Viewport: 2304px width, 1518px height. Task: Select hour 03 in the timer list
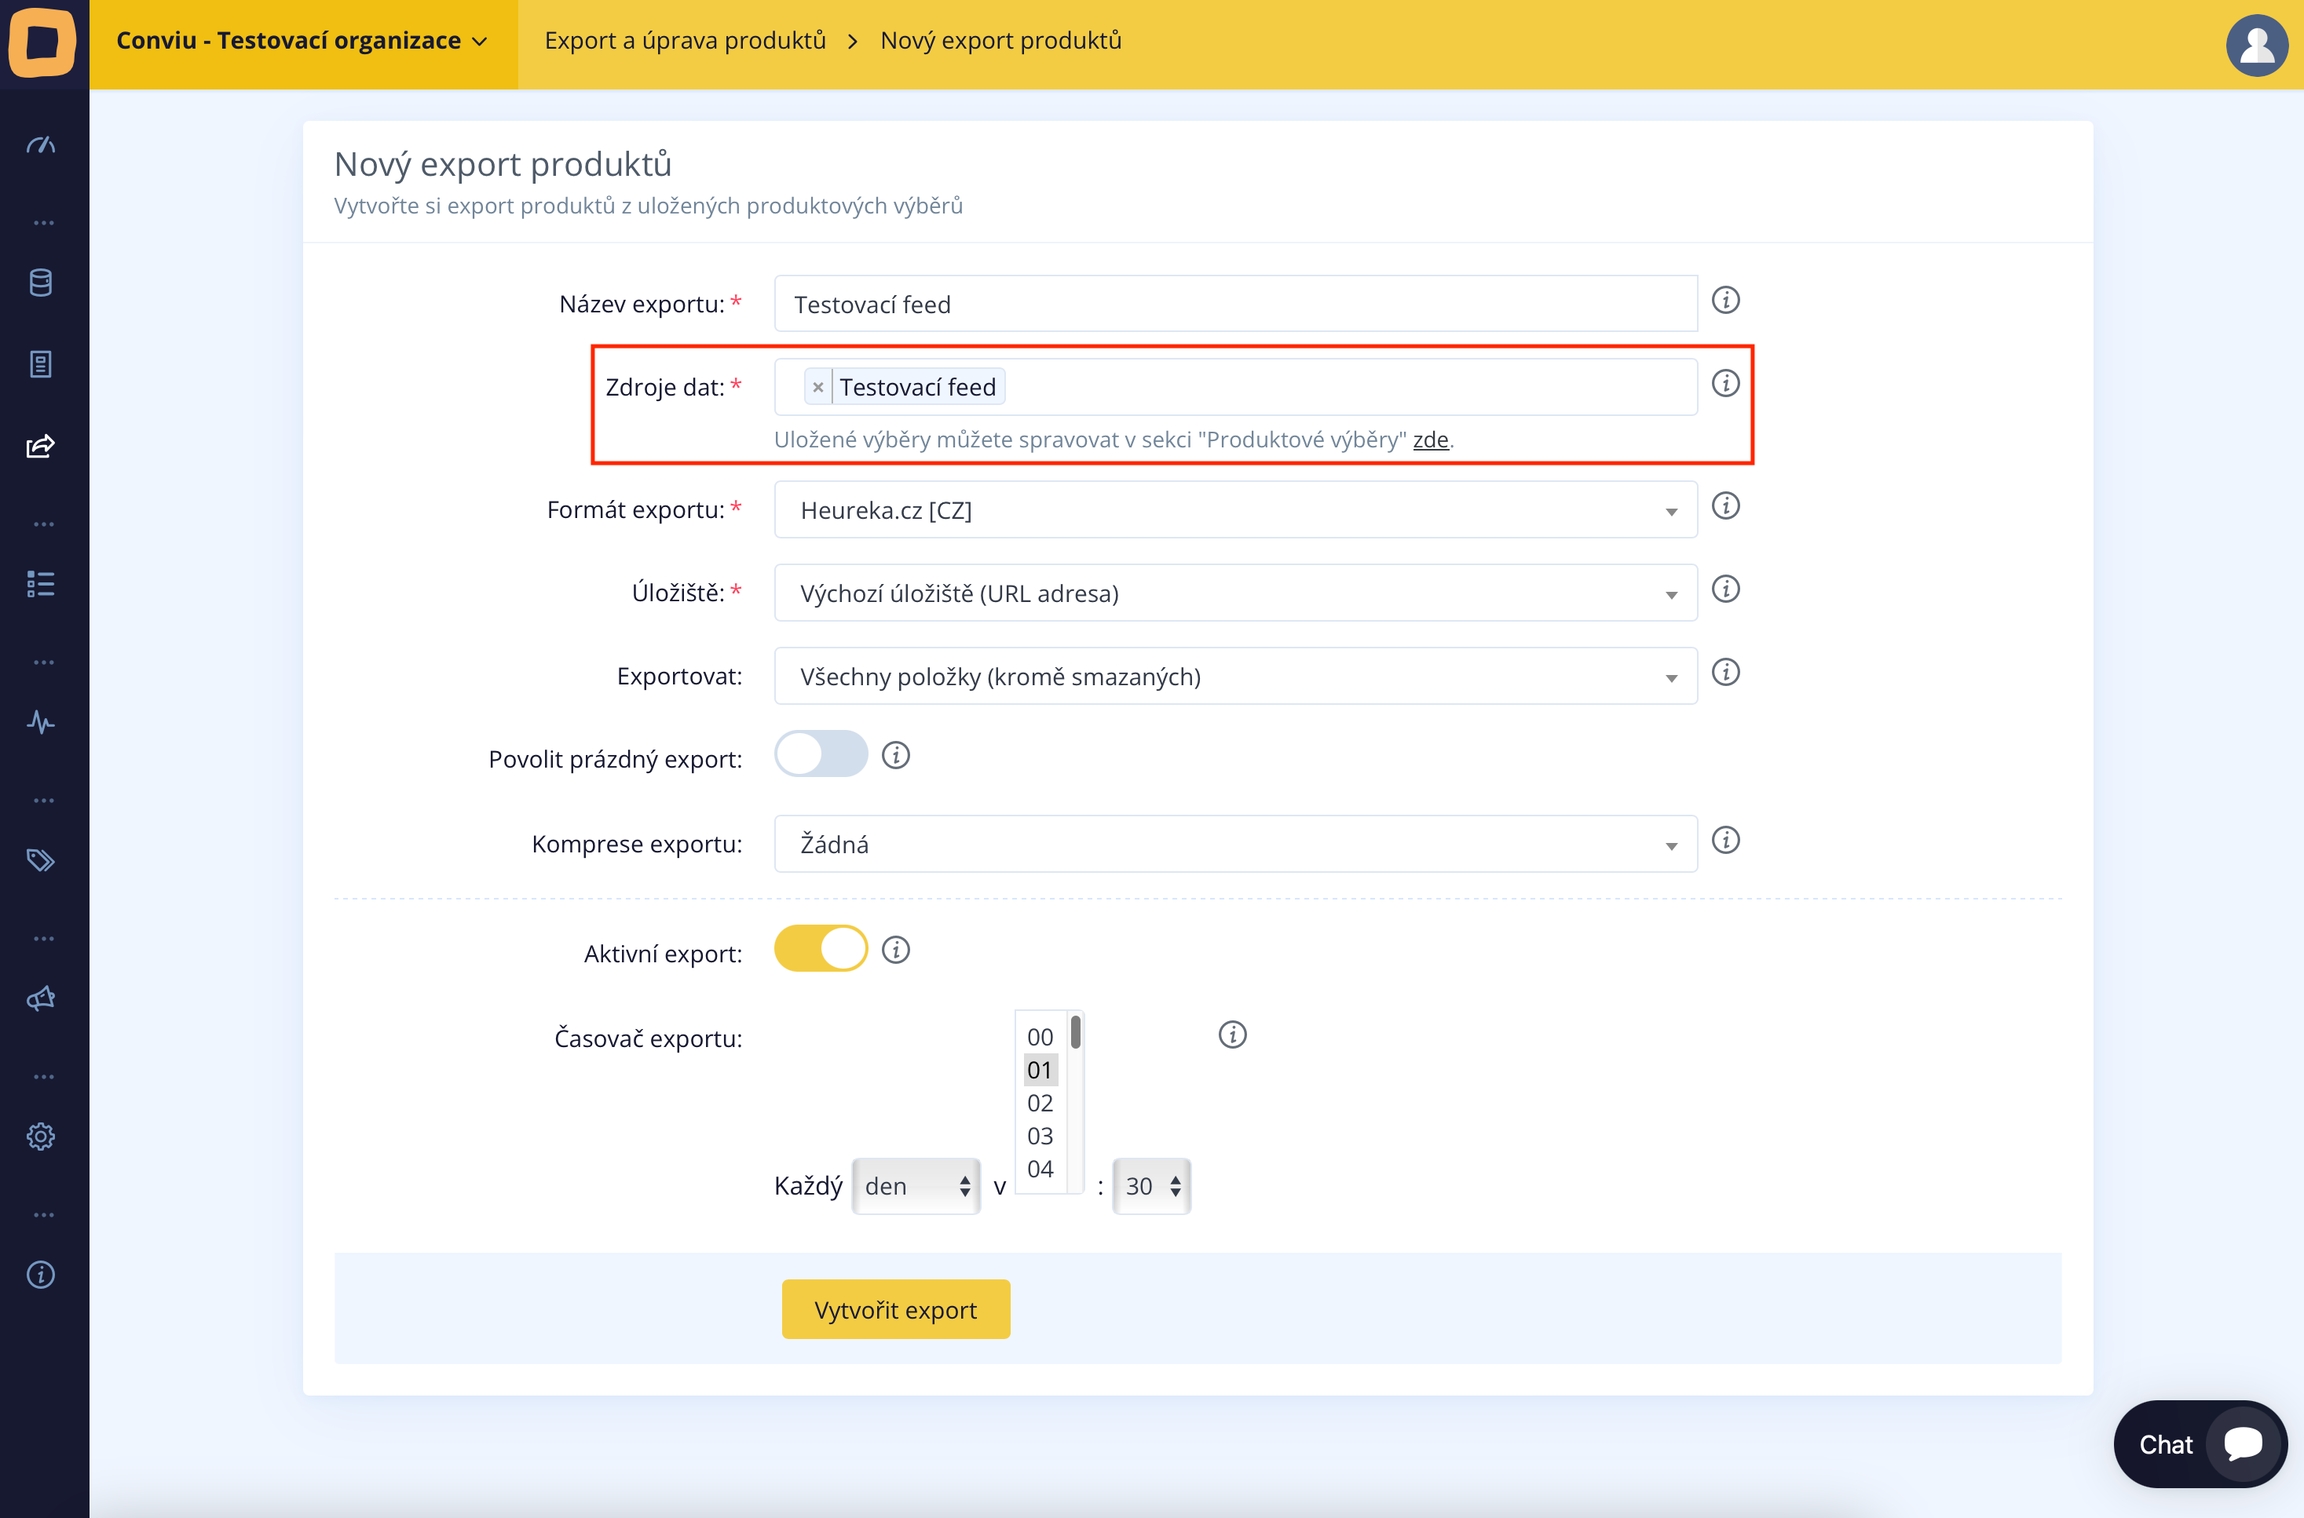(1040, 1136)
